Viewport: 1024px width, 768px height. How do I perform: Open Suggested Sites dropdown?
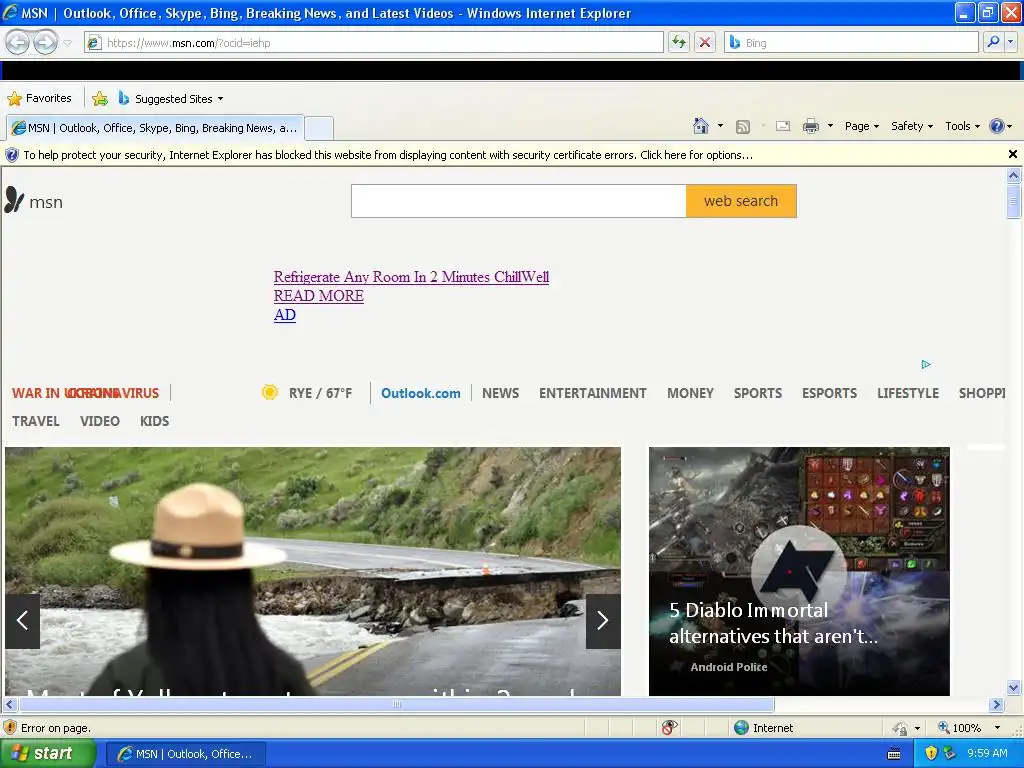tap(171, 99)
